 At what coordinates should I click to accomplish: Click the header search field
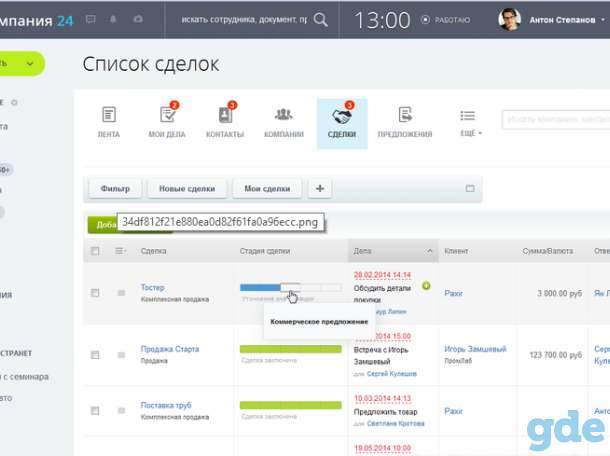point(244,19)
